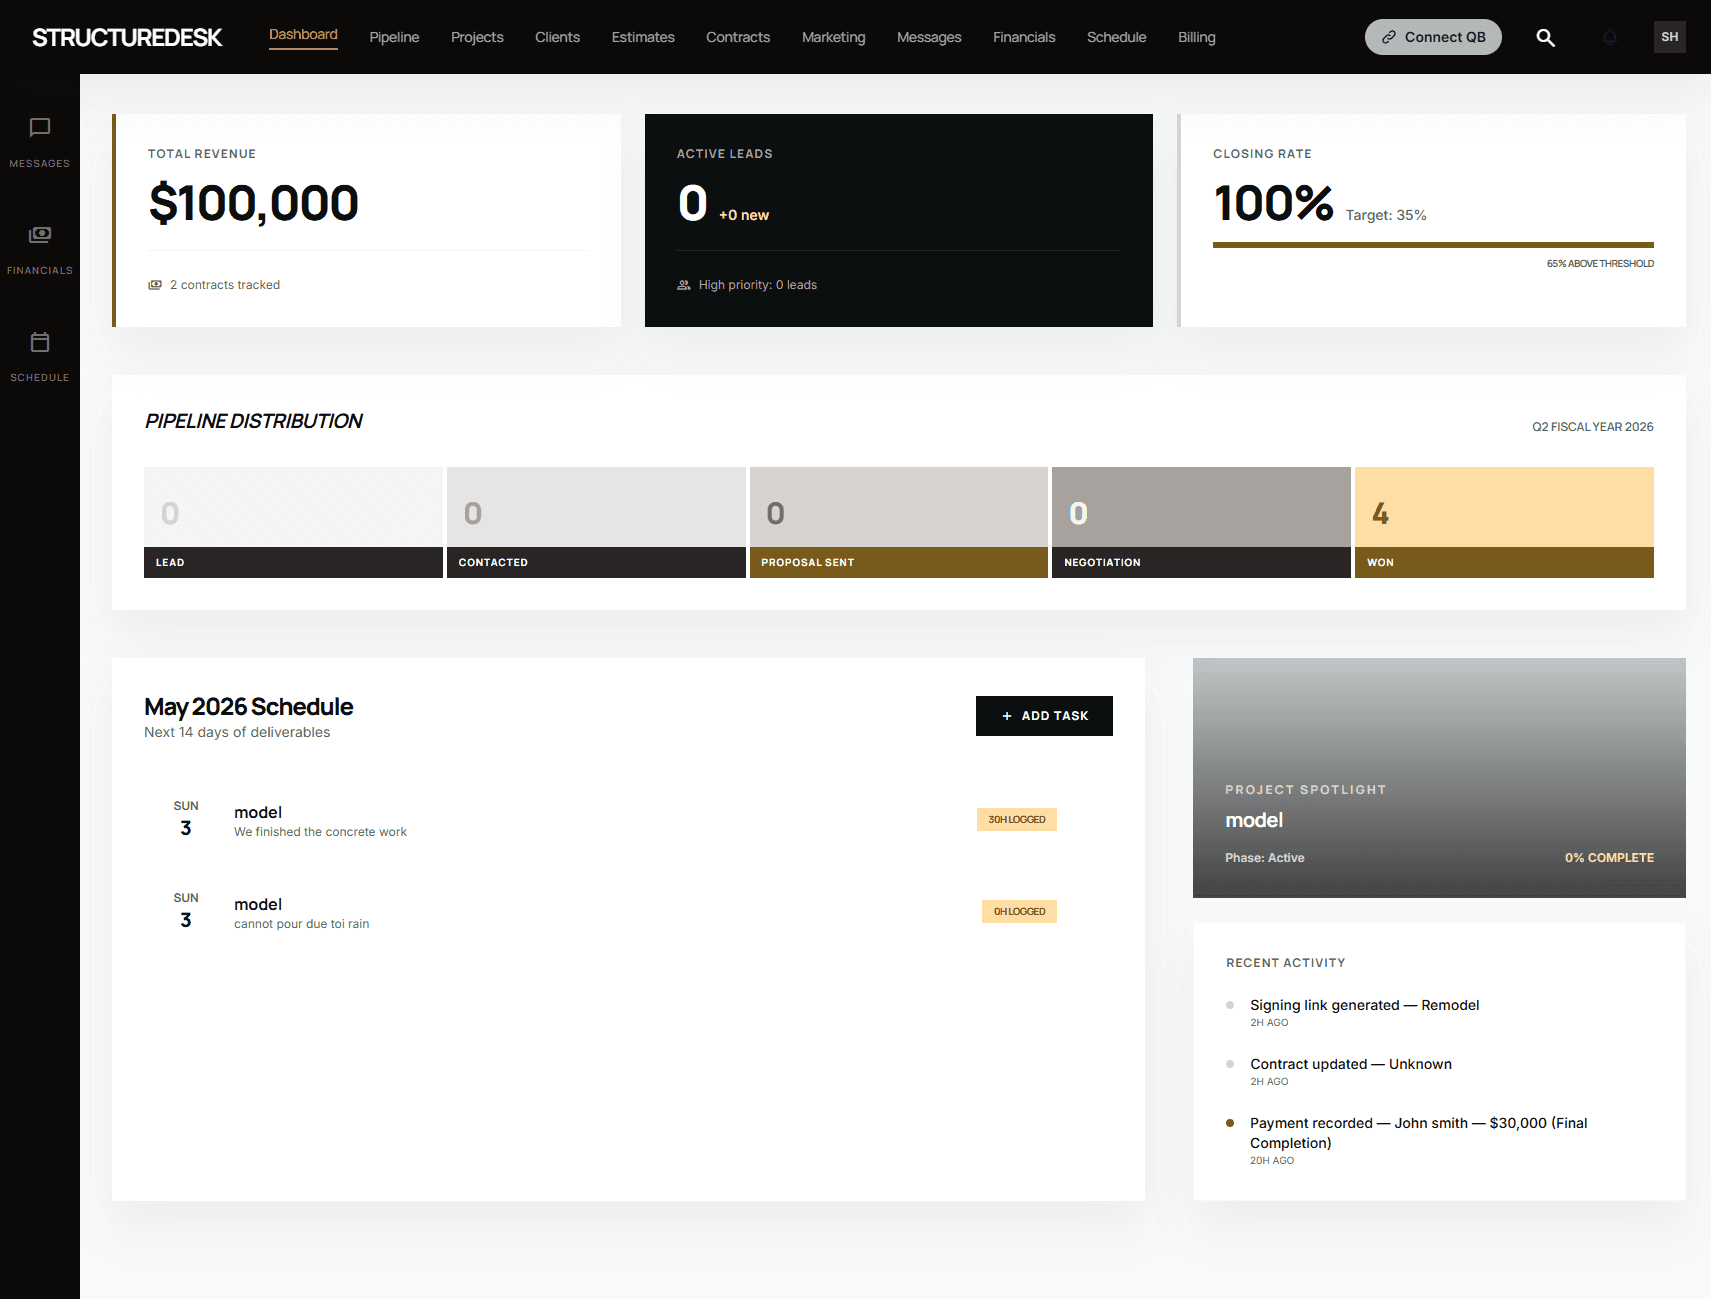
Task: Open the Projects nav item
Action: (477, 37)
